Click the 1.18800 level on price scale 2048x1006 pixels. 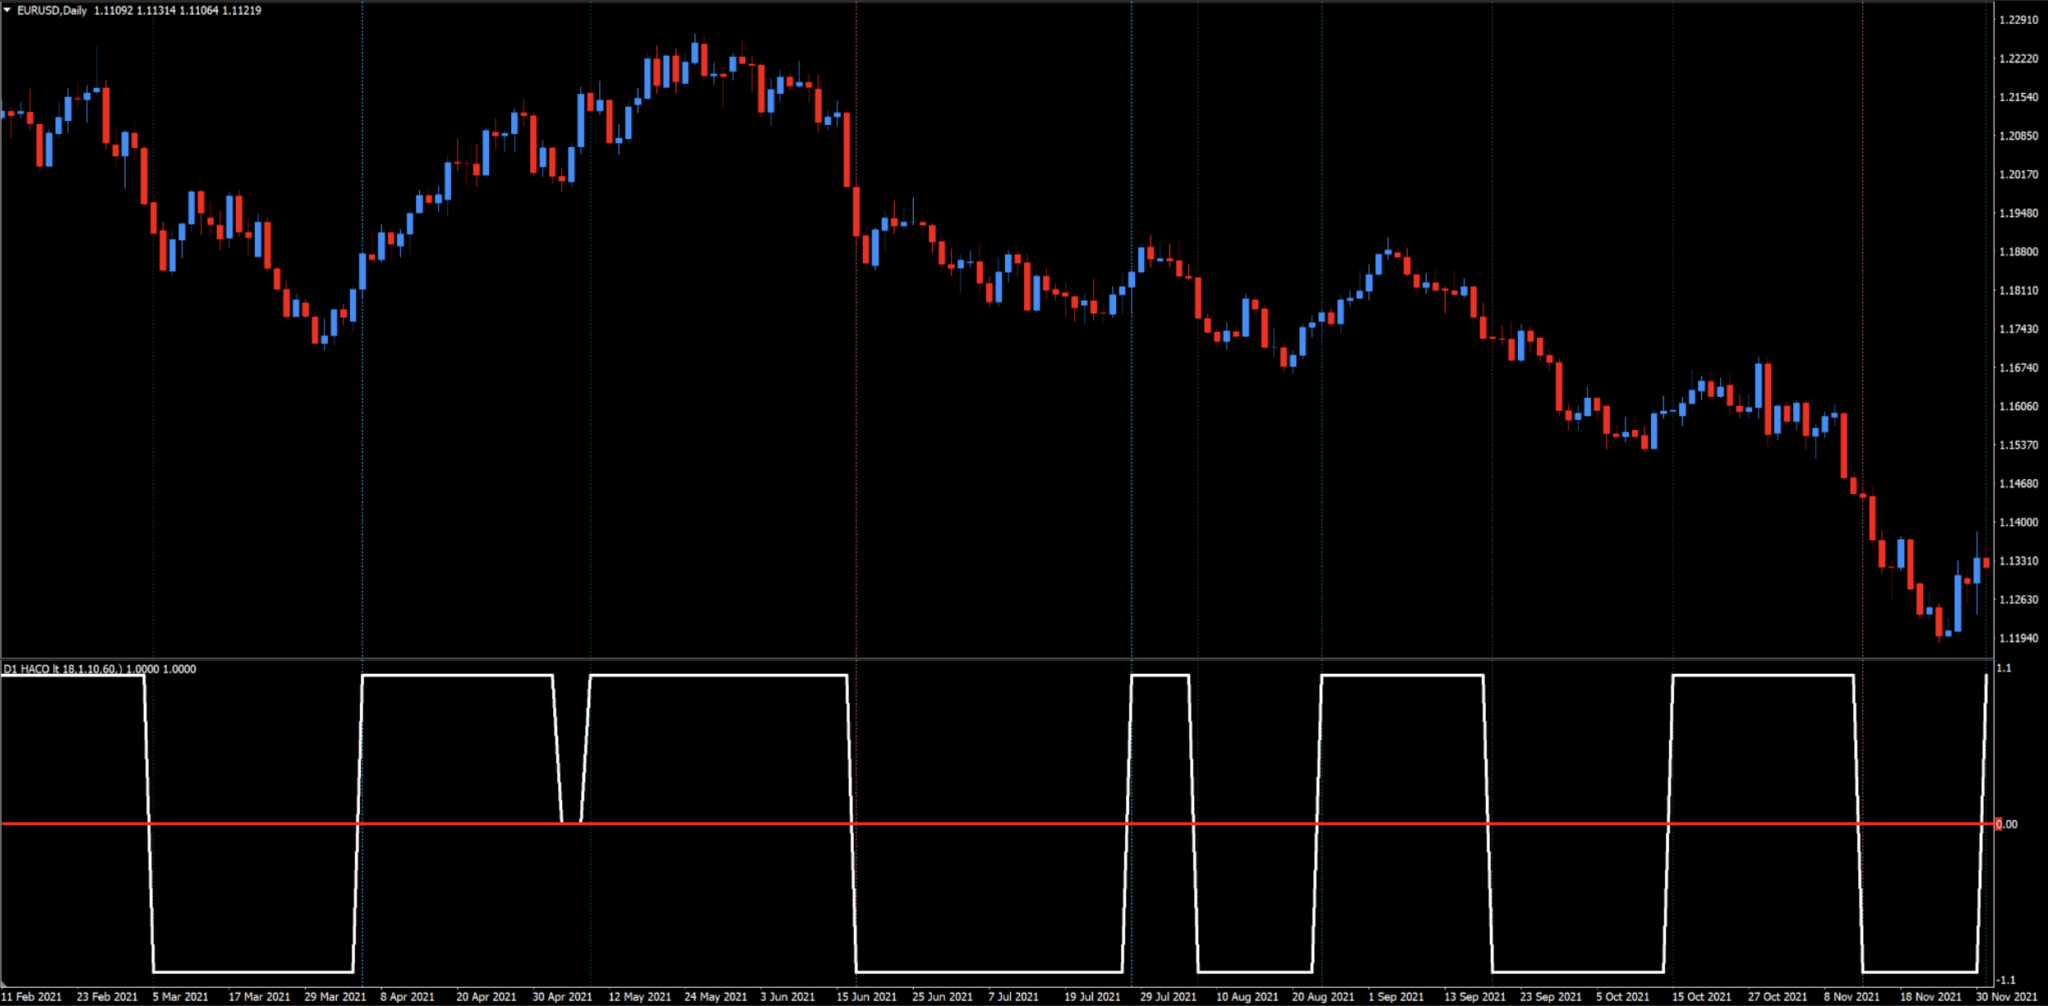point(2020,251)
